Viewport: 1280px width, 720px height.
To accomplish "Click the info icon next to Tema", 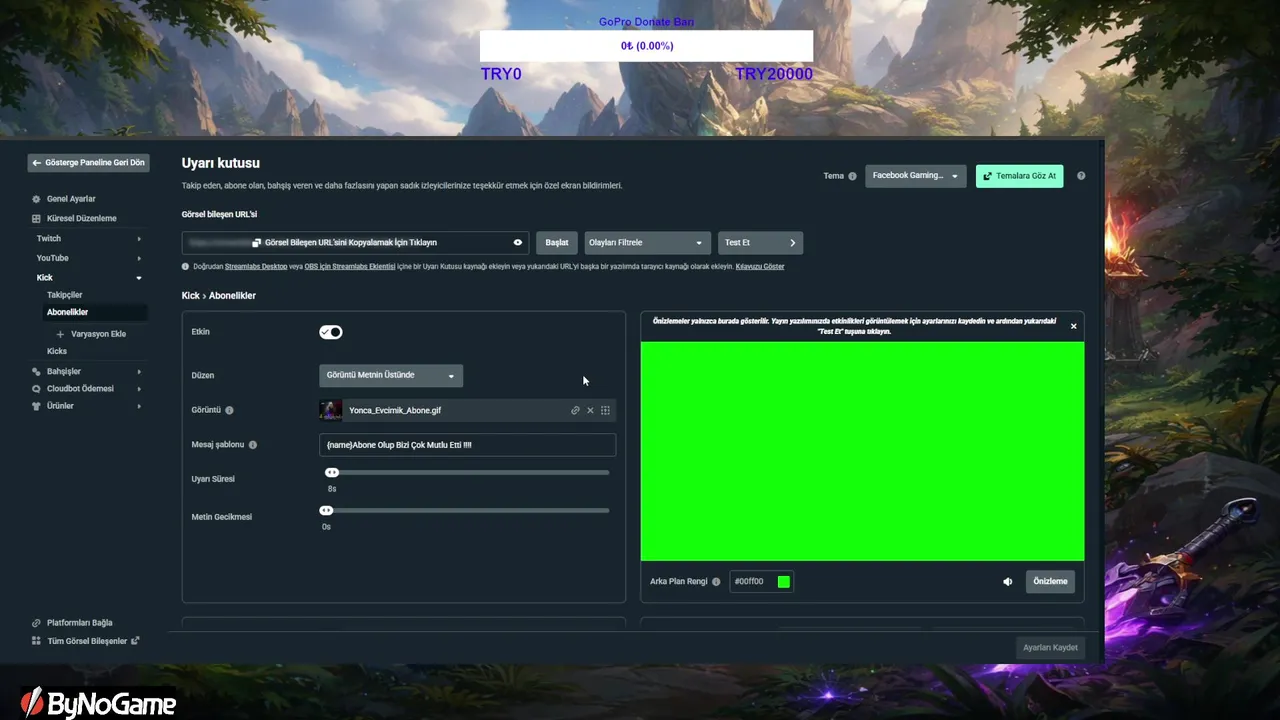I will point(852,176).
